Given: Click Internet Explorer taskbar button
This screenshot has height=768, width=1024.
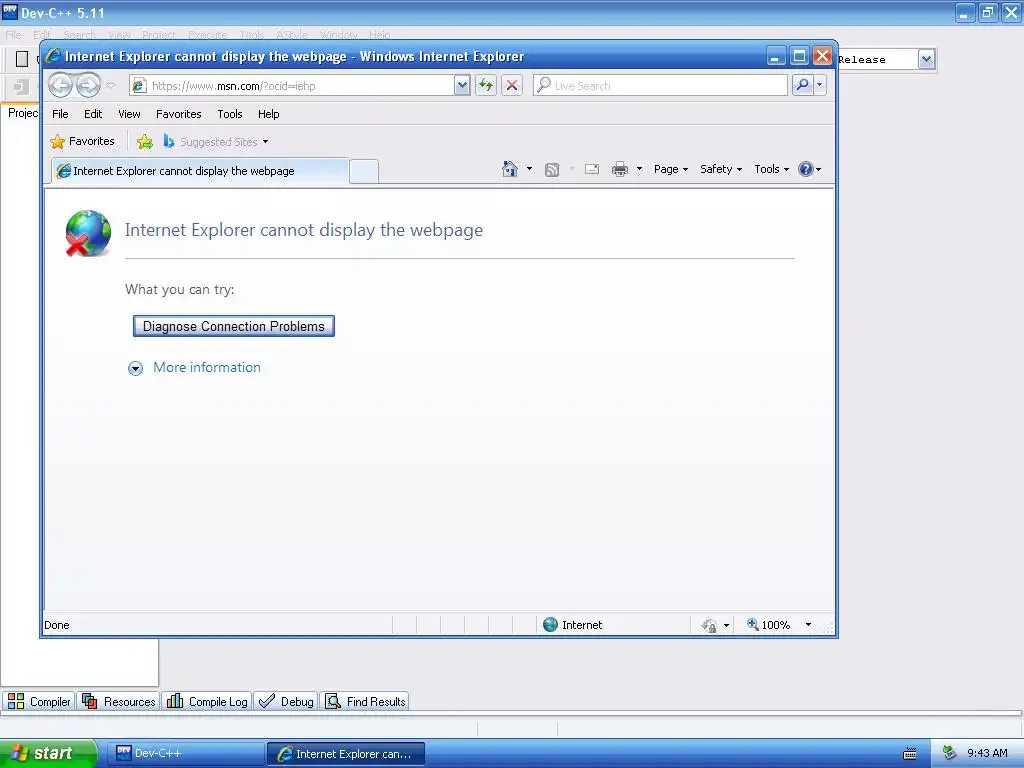Looking at the screenshot, I should pyautogui.click(x=346, y=754).
